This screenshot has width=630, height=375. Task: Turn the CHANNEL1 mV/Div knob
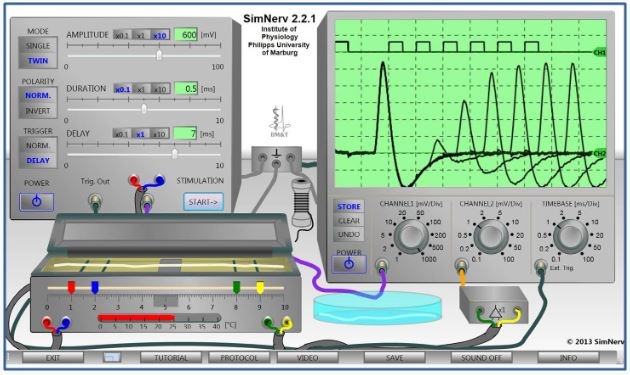(411, 237)
